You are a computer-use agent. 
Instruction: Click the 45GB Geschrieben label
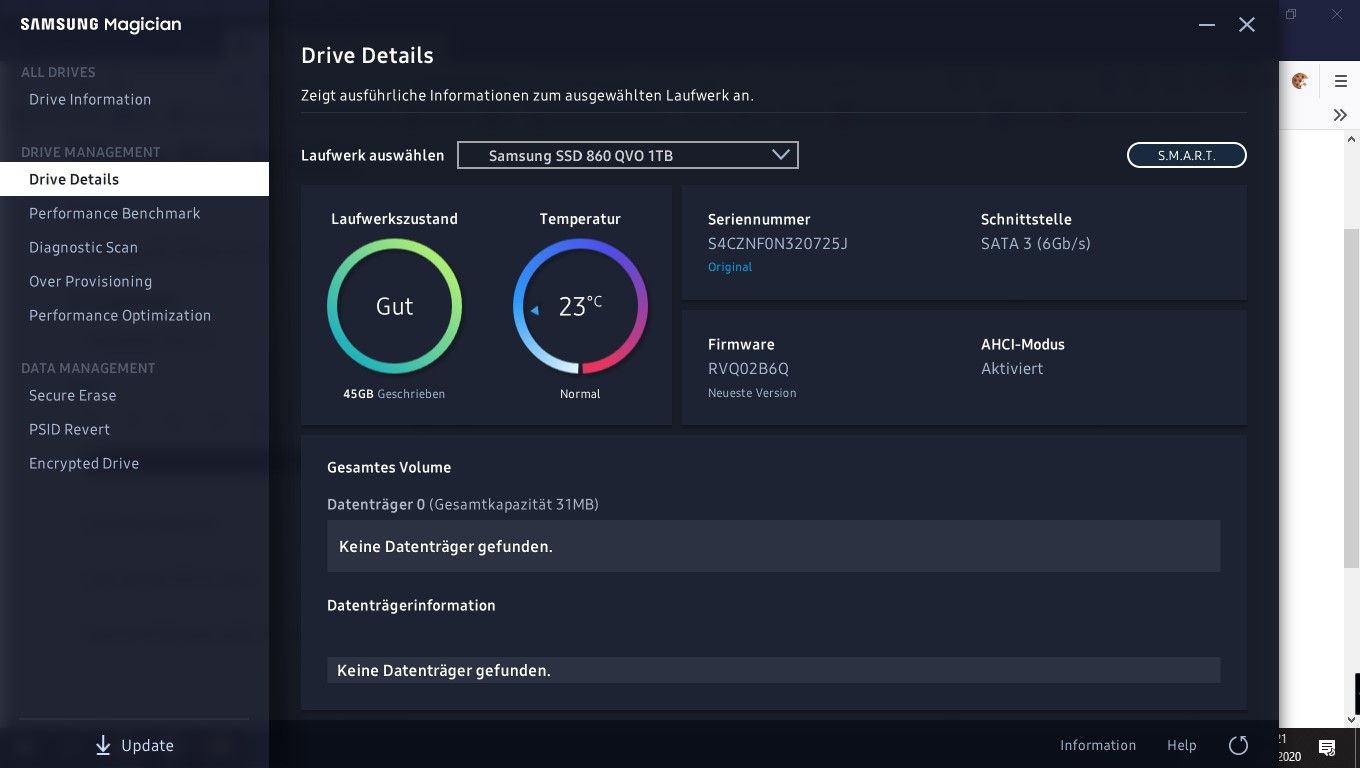394,394
